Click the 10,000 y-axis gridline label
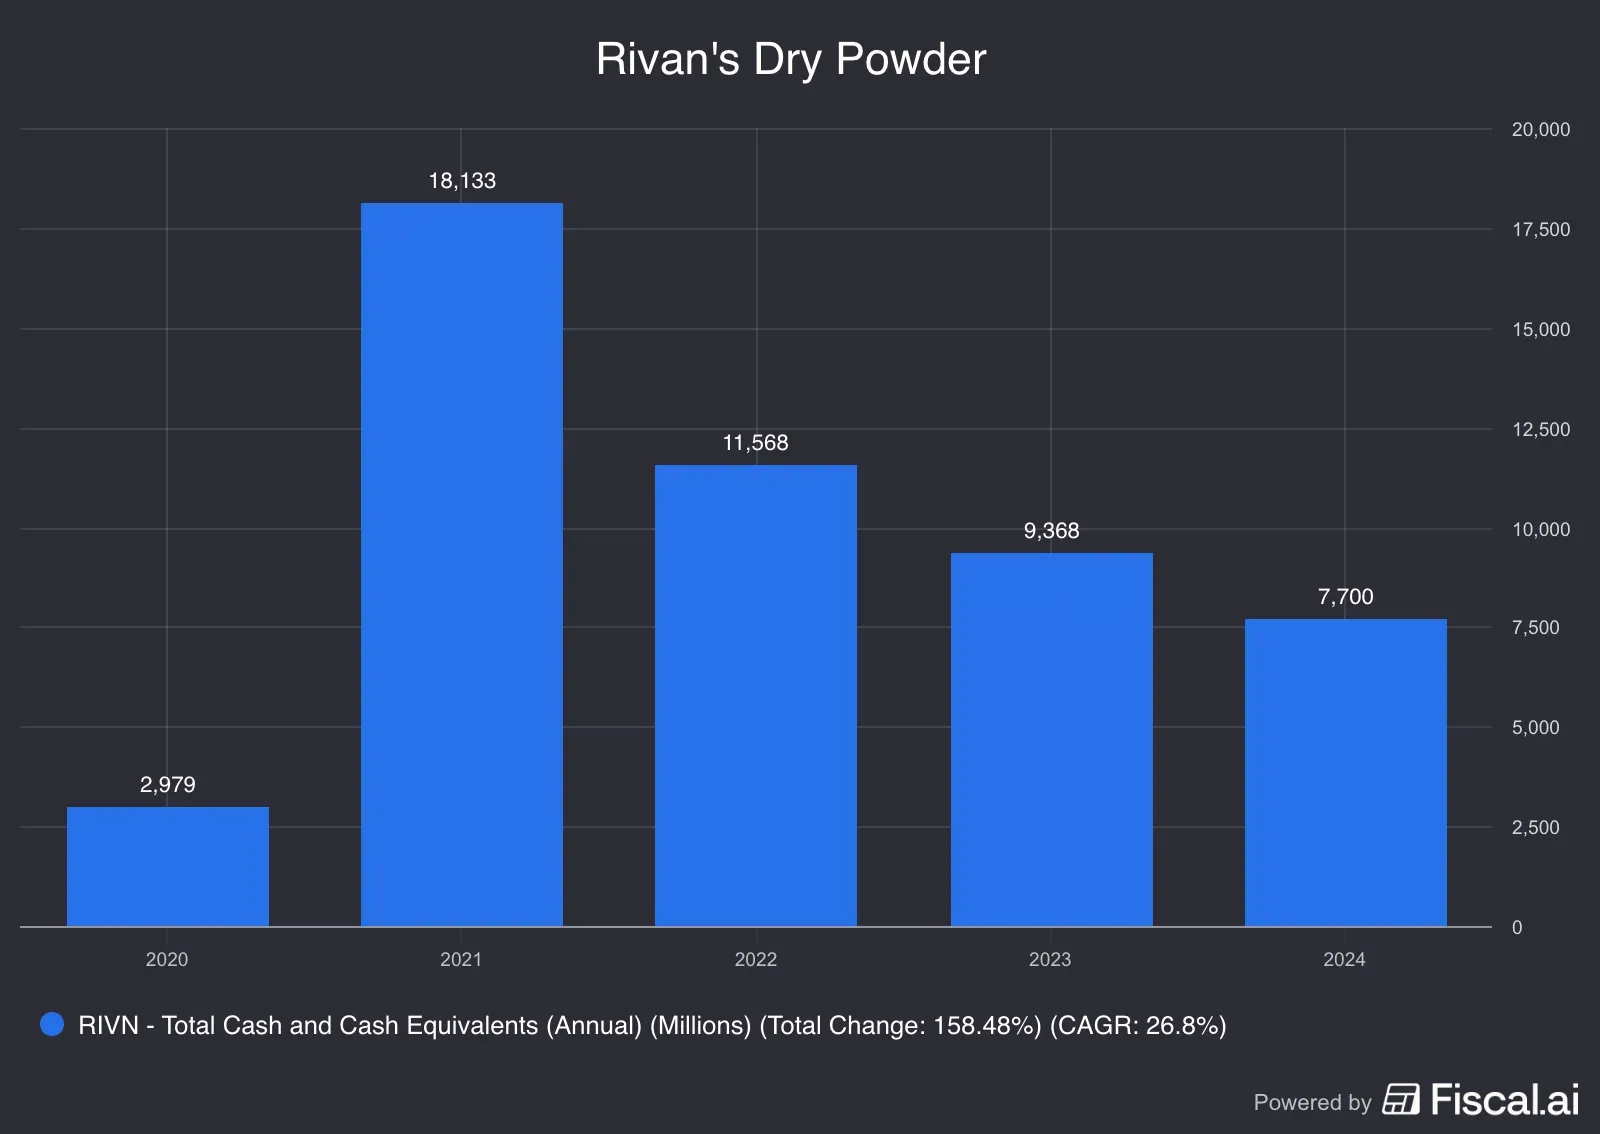 click(x=1538, y=529)
